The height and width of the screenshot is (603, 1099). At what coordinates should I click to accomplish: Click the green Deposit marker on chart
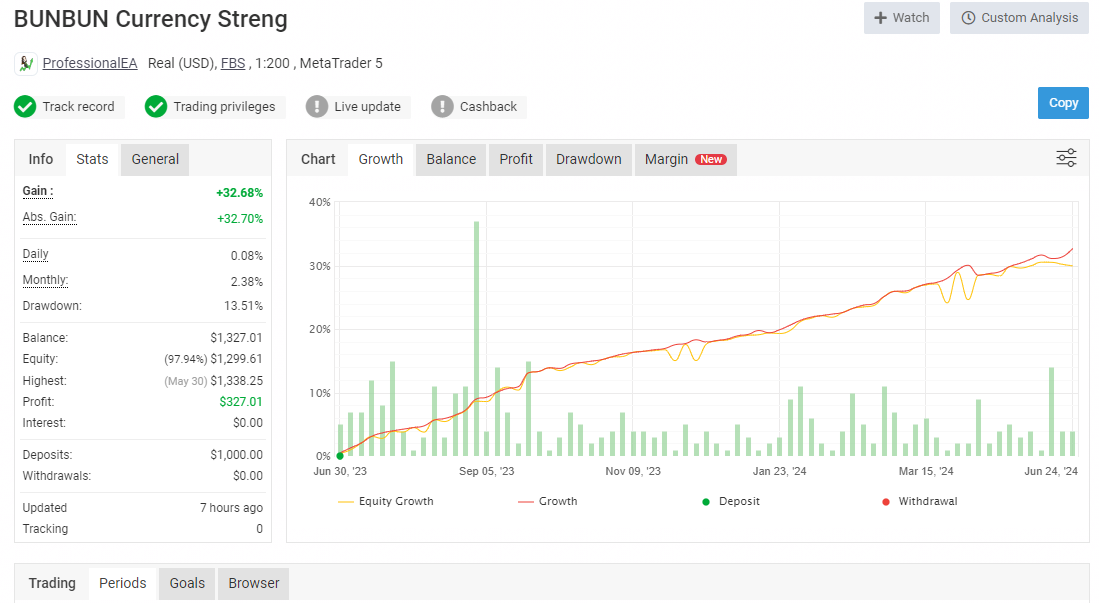(340, 456)
